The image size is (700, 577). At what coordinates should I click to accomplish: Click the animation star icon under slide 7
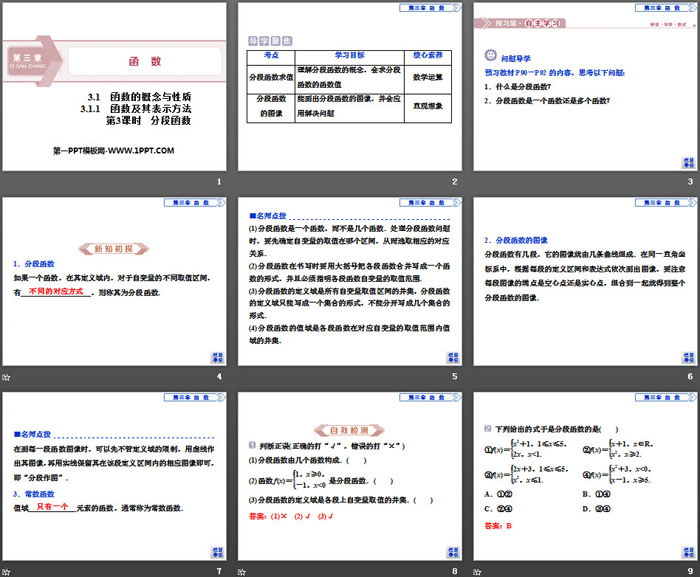(x=6, y=572)
